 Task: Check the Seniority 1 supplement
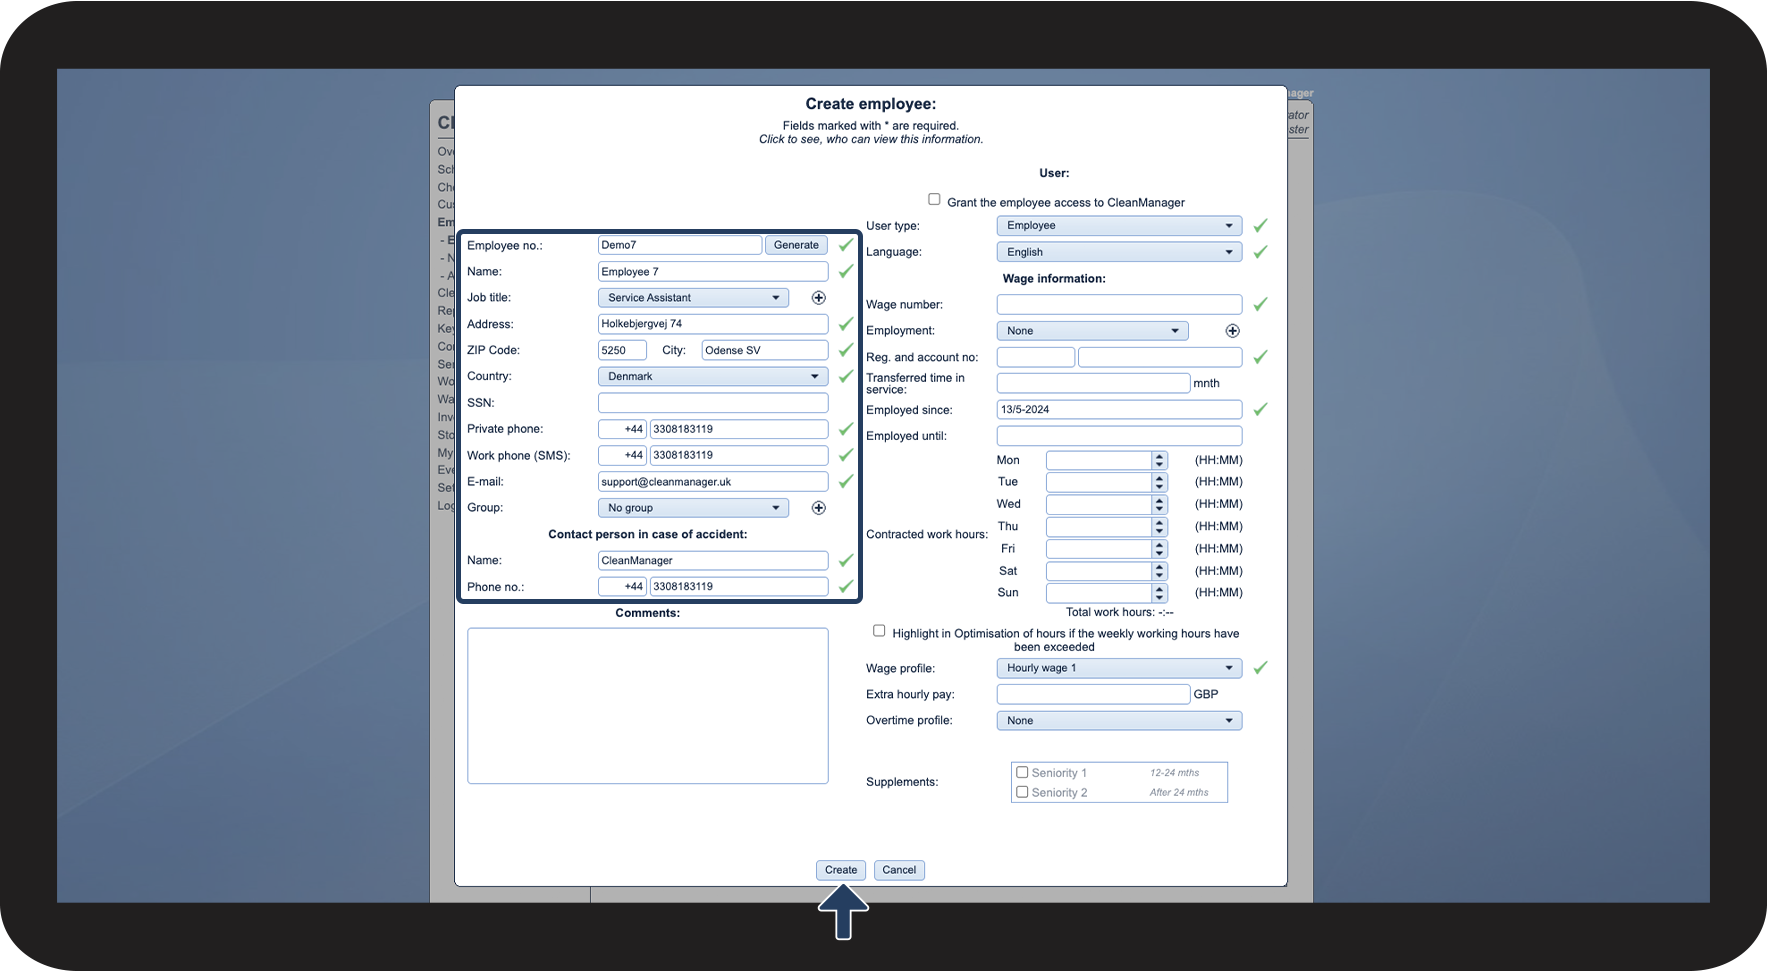[1022, 772]
